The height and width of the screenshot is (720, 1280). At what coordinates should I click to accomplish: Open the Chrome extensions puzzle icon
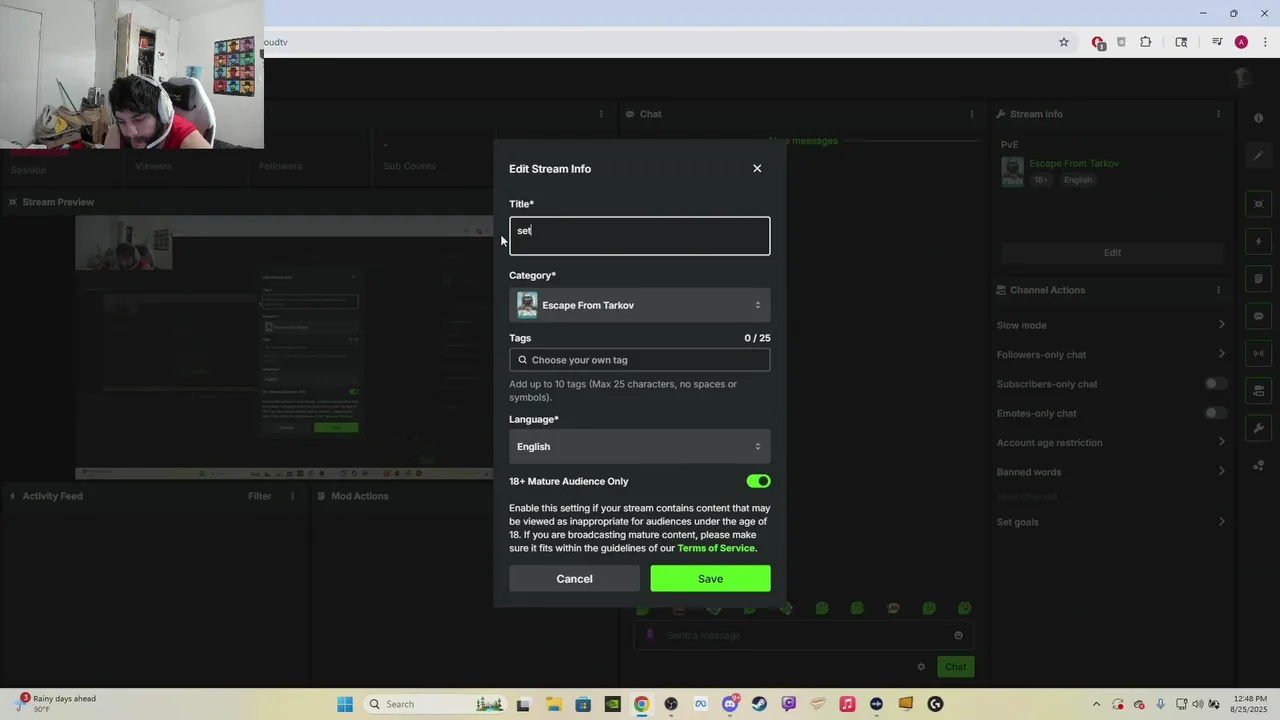[x=1146, y=42]
